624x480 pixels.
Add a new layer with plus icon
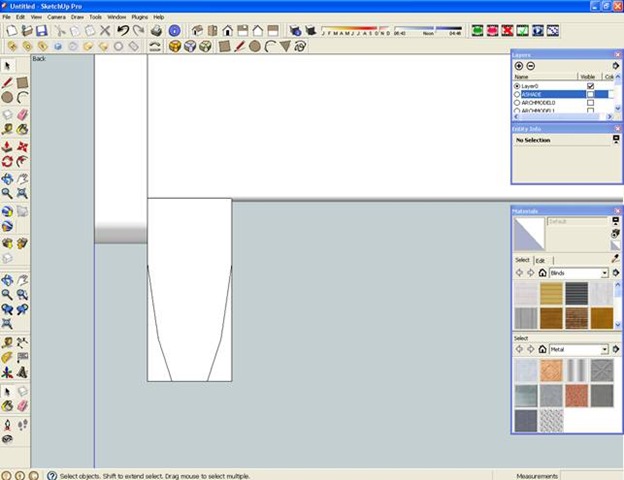pos(519,66)
